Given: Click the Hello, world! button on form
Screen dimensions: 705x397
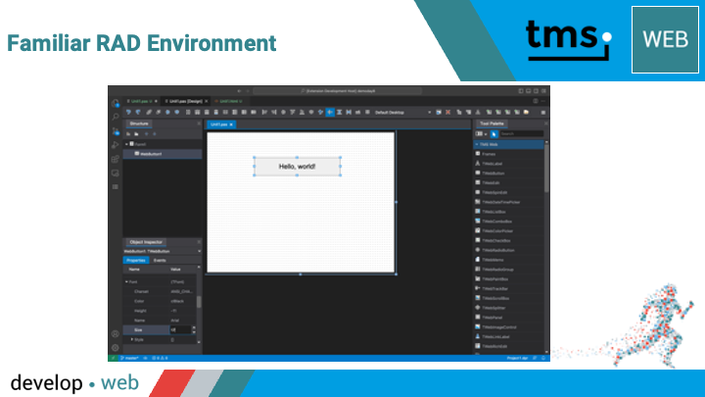Looking at the screenshot, I should pos(297,166).
